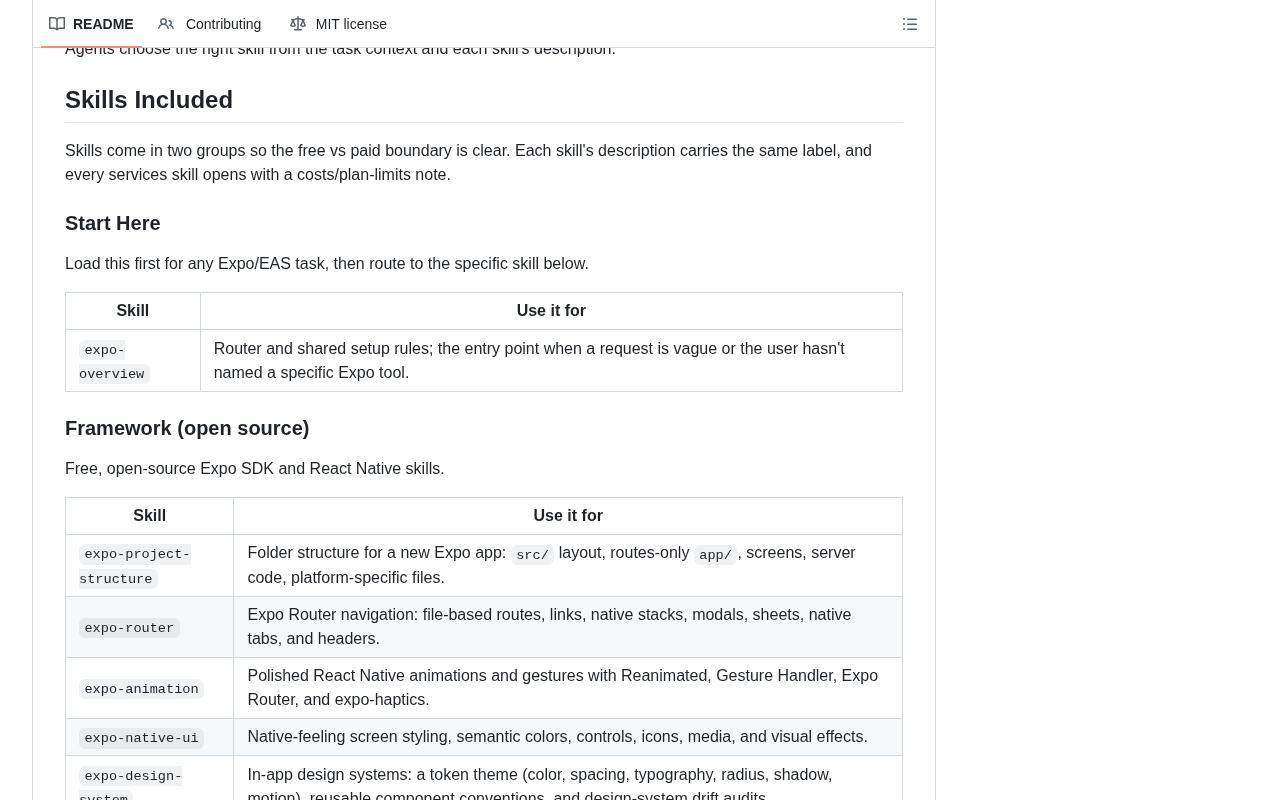Click the expo-router description about file-based routes
1280x800 pixels.
(x=549, y=627)
